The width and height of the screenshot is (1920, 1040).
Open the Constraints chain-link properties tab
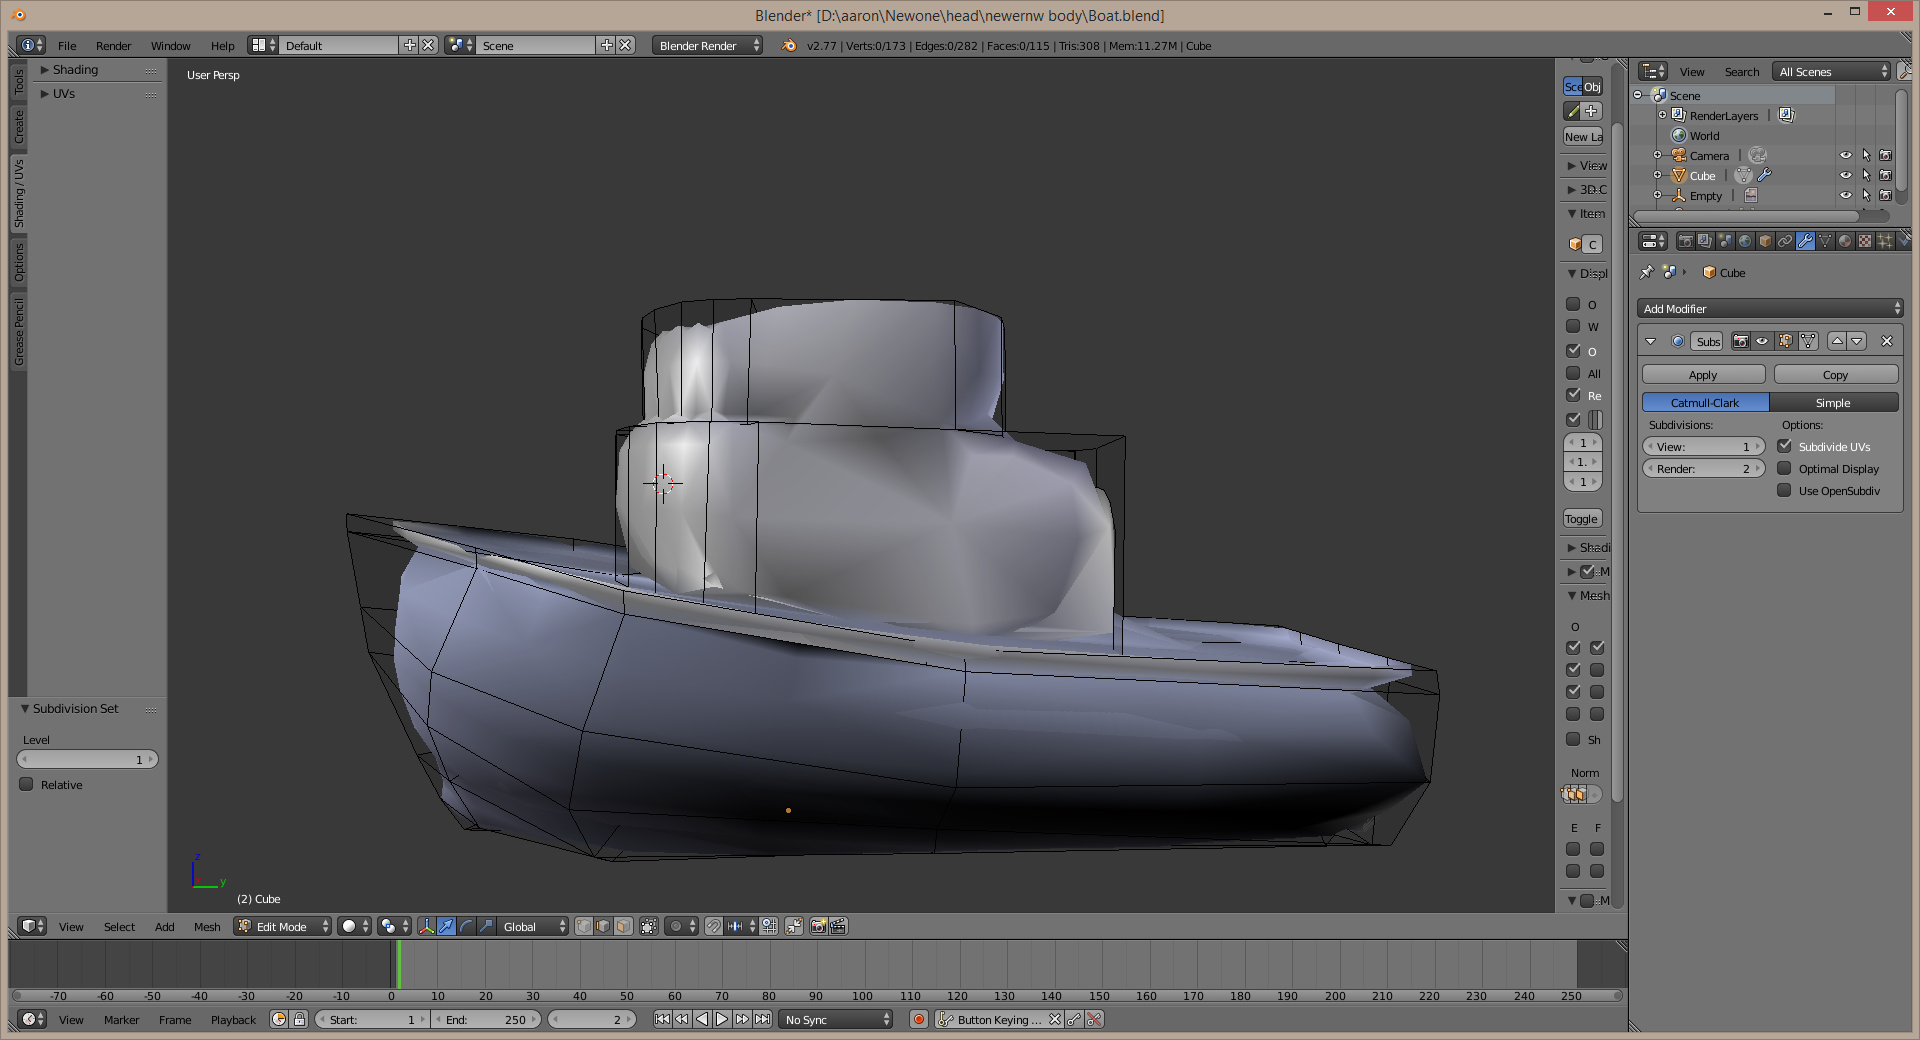pos(1785,241)
